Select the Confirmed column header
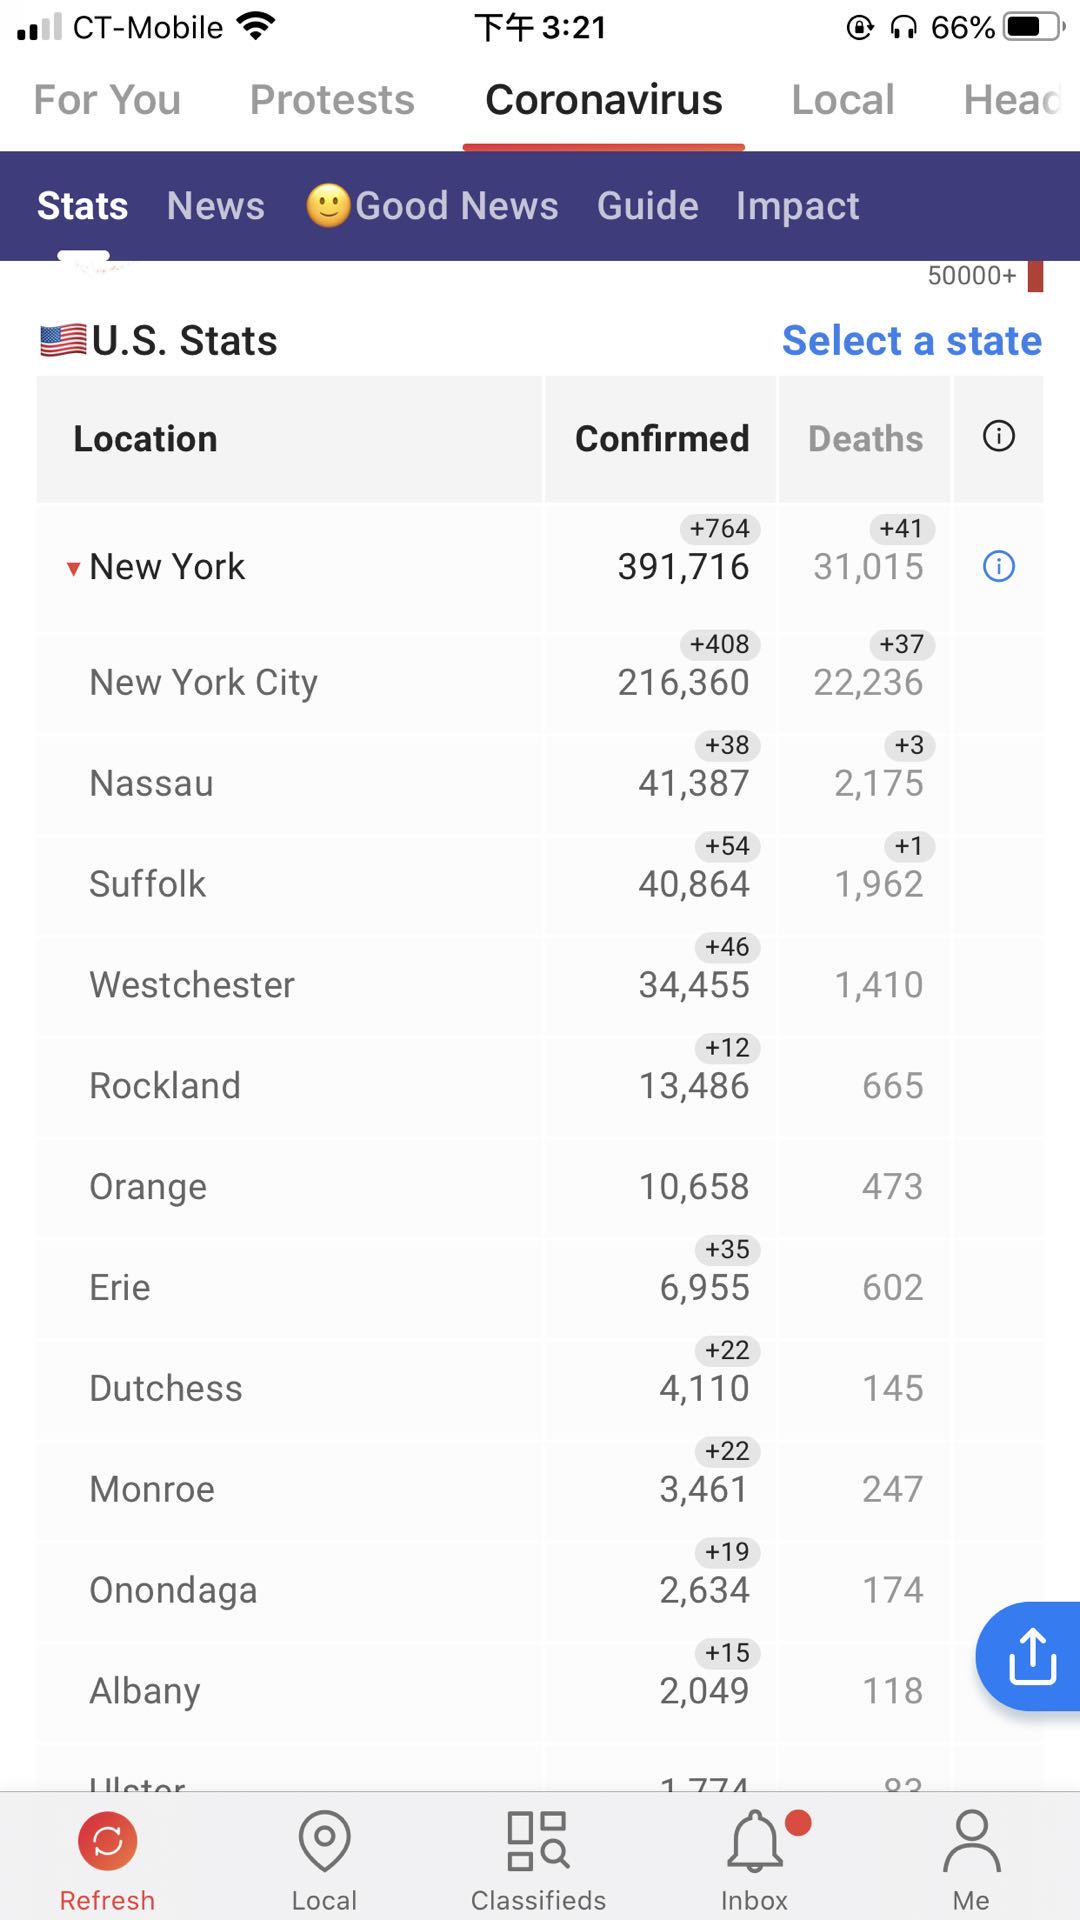Screen dimensions: 1080x1920 (661, 439)
